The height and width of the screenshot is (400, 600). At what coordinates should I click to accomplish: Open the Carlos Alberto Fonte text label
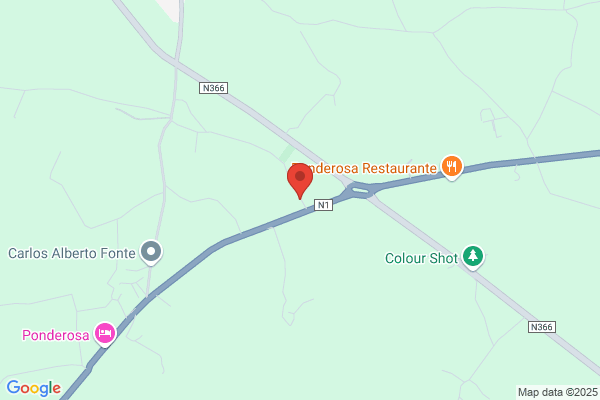[72, 253]
